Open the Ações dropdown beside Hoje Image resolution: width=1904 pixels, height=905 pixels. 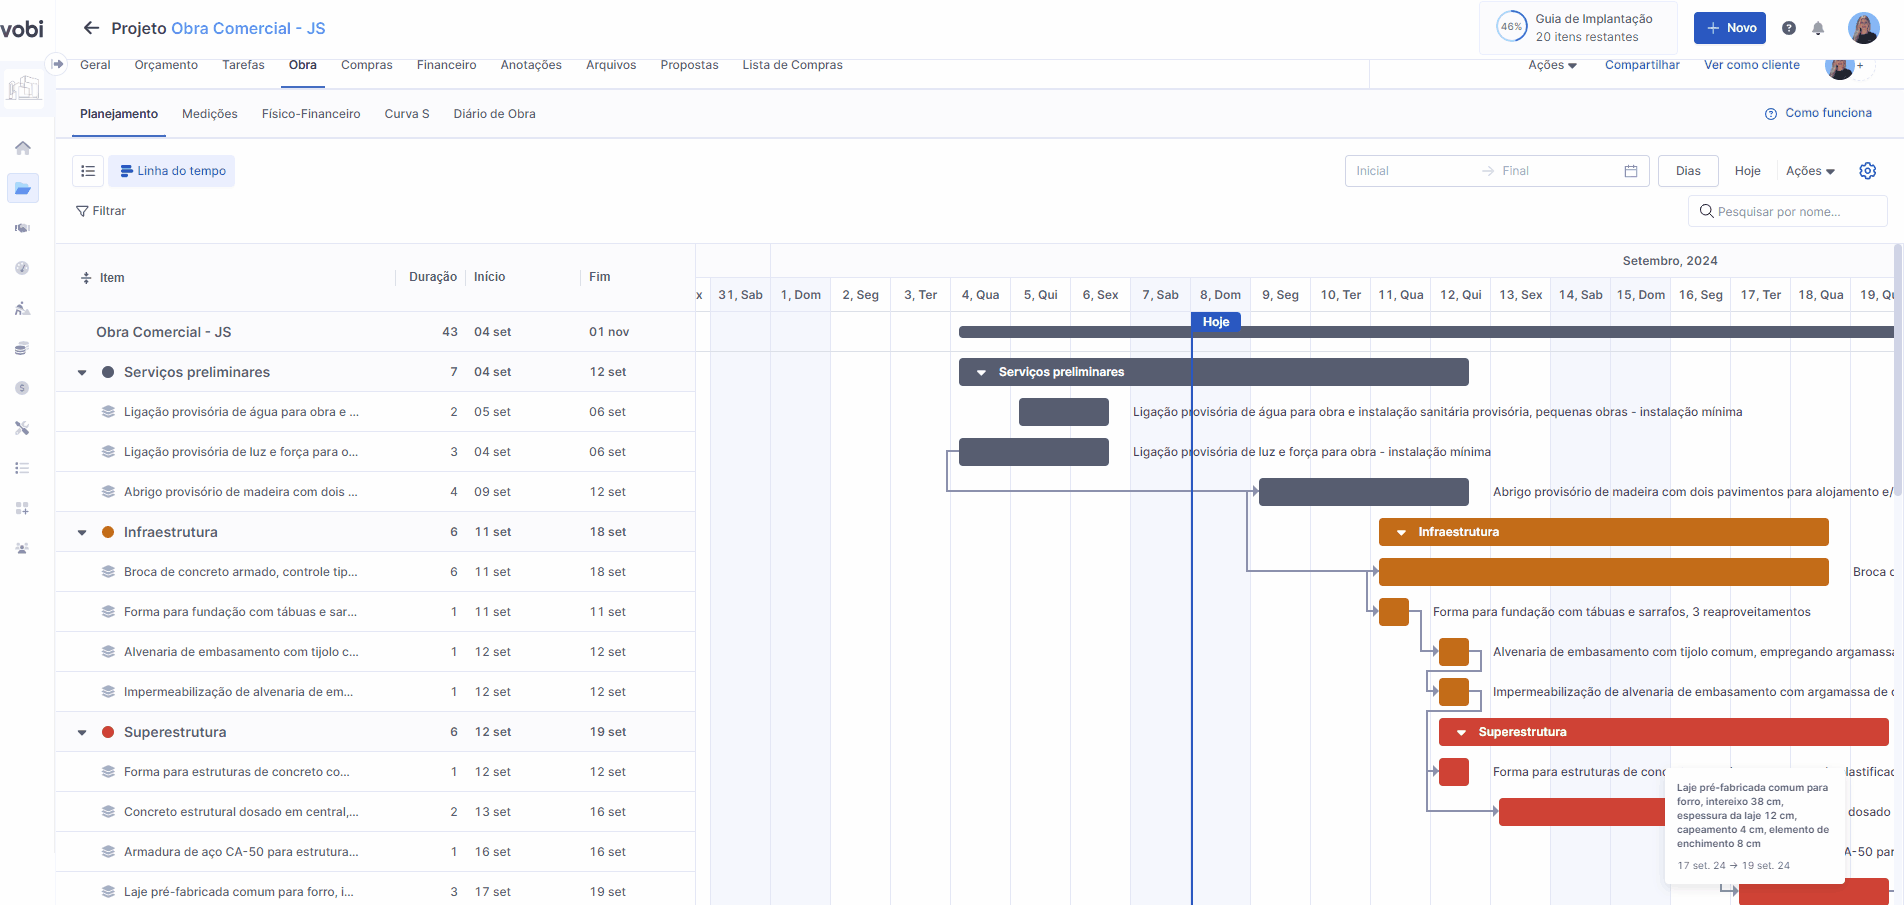click(x=1810, y=171)
